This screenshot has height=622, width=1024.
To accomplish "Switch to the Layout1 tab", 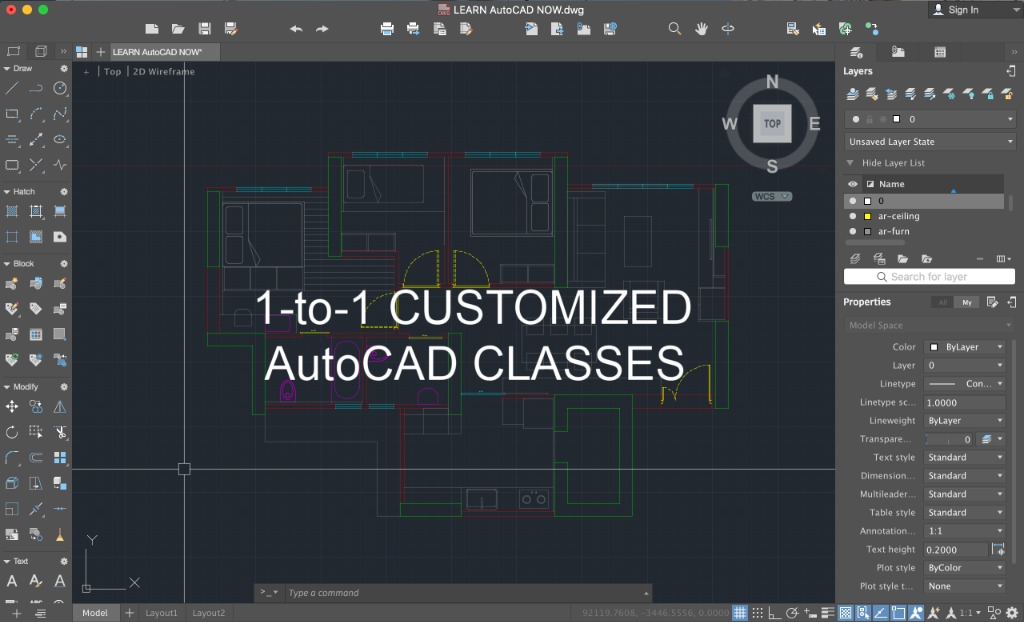I will pos(161,613).
